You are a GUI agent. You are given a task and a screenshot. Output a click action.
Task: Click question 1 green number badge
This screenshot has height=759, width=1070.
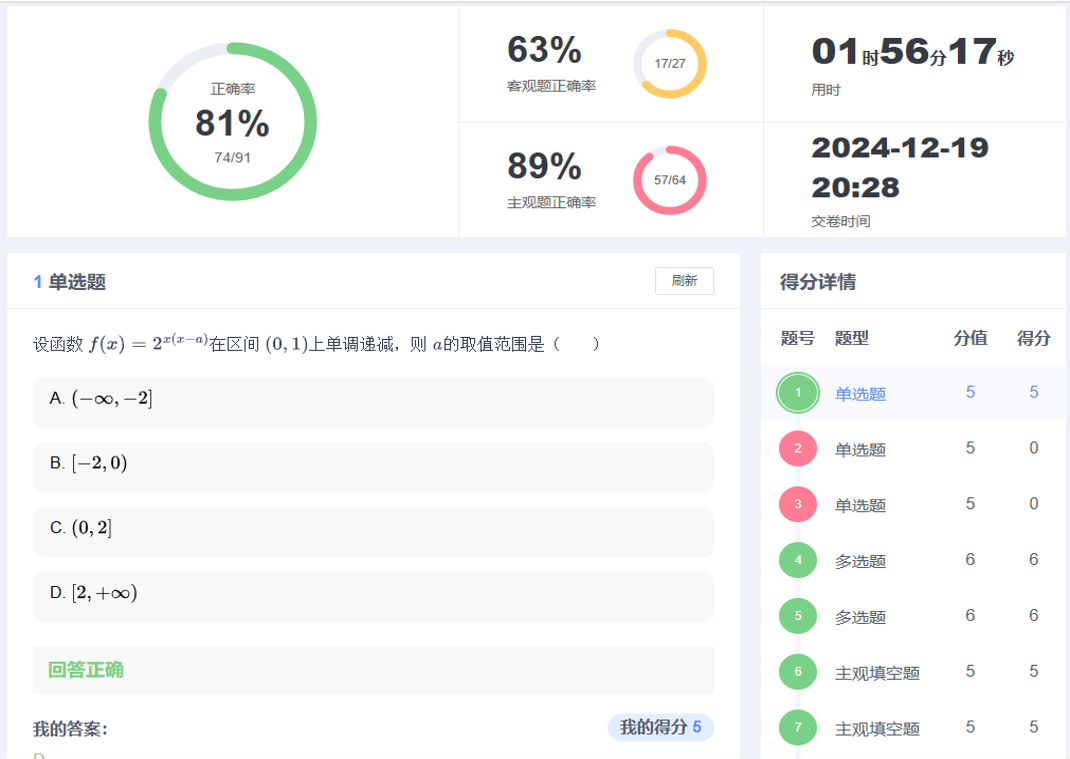point(797,392)
